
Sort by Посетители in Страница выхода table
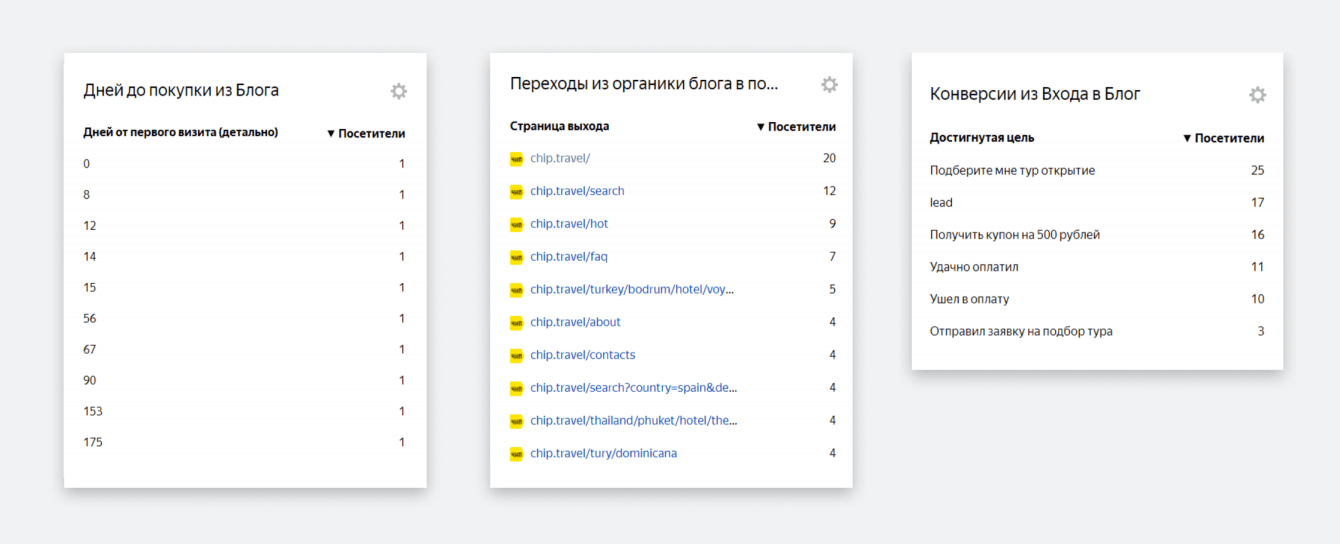tap(796, 127)
